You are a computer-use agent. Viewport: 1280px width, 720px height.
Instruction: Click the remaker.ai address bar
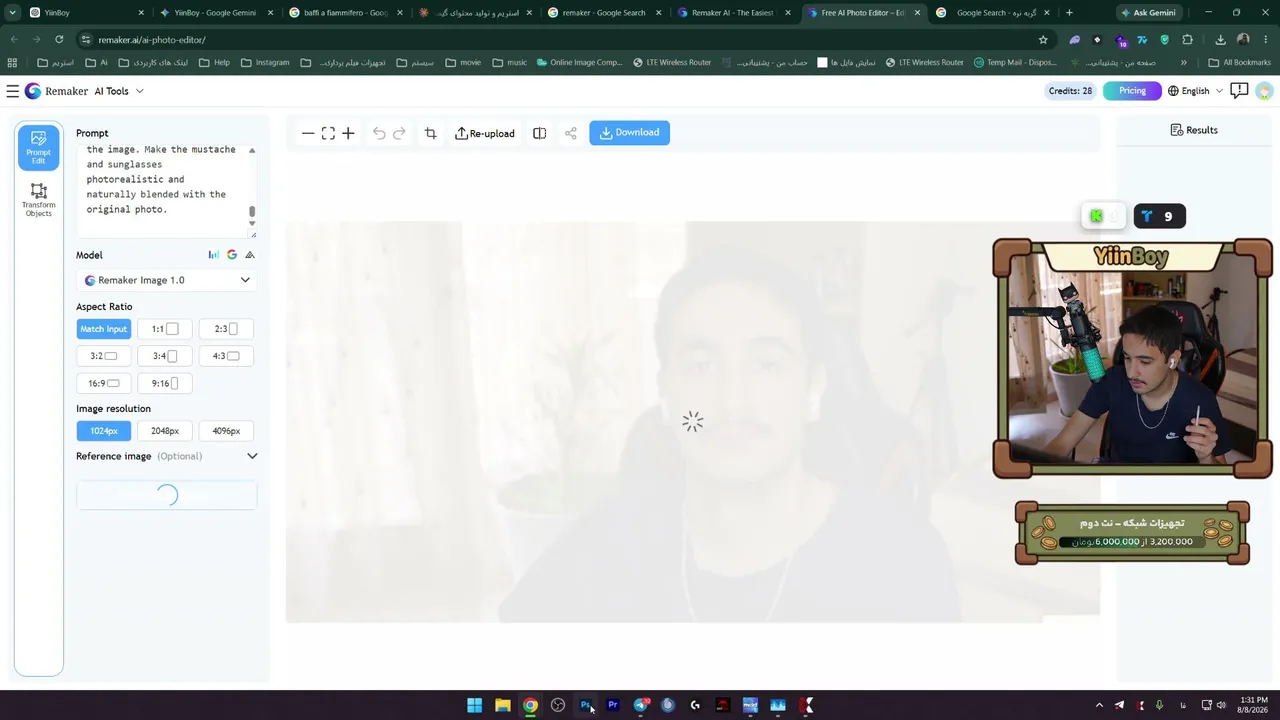pyautogui.click(x=560, y=40)
